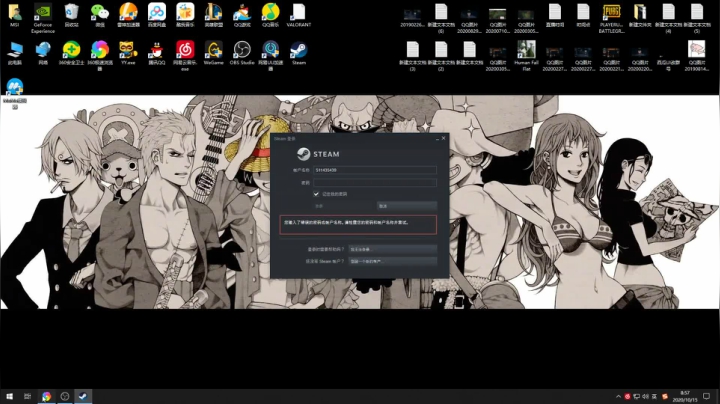This screenshot has width=720, height=404.
Task: Launch the QQ音乐 desktop shortcut
Action: tap(270, 15)
